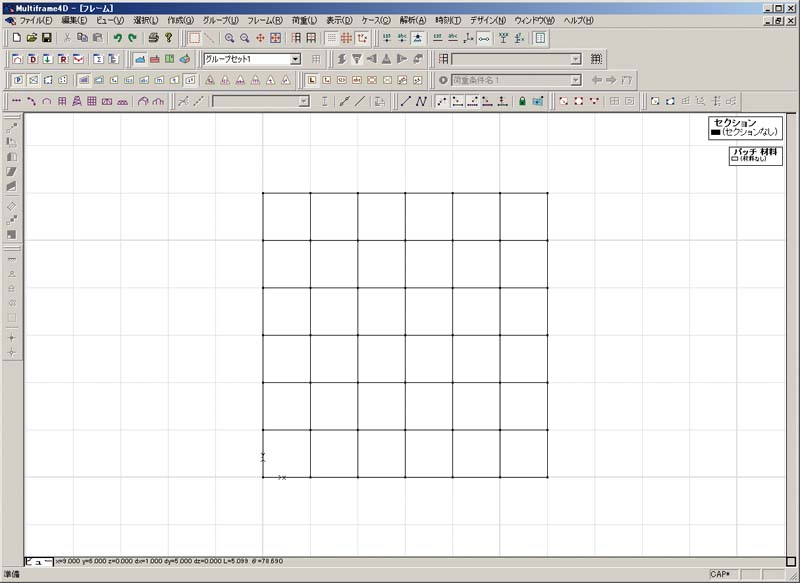Open the ビュー(V) menu
Image resolution: width=800 pixels, height=583 pixels.
(110, 20)
